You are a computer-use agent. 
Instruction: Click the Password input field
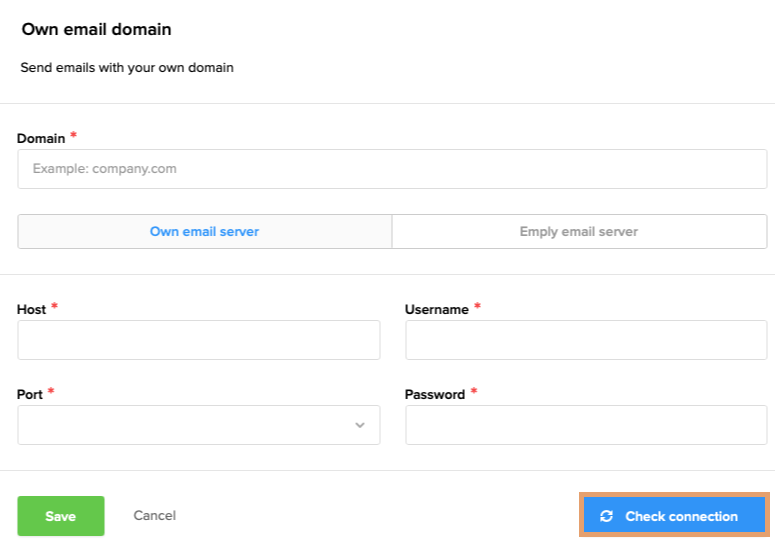coord(586,425)
